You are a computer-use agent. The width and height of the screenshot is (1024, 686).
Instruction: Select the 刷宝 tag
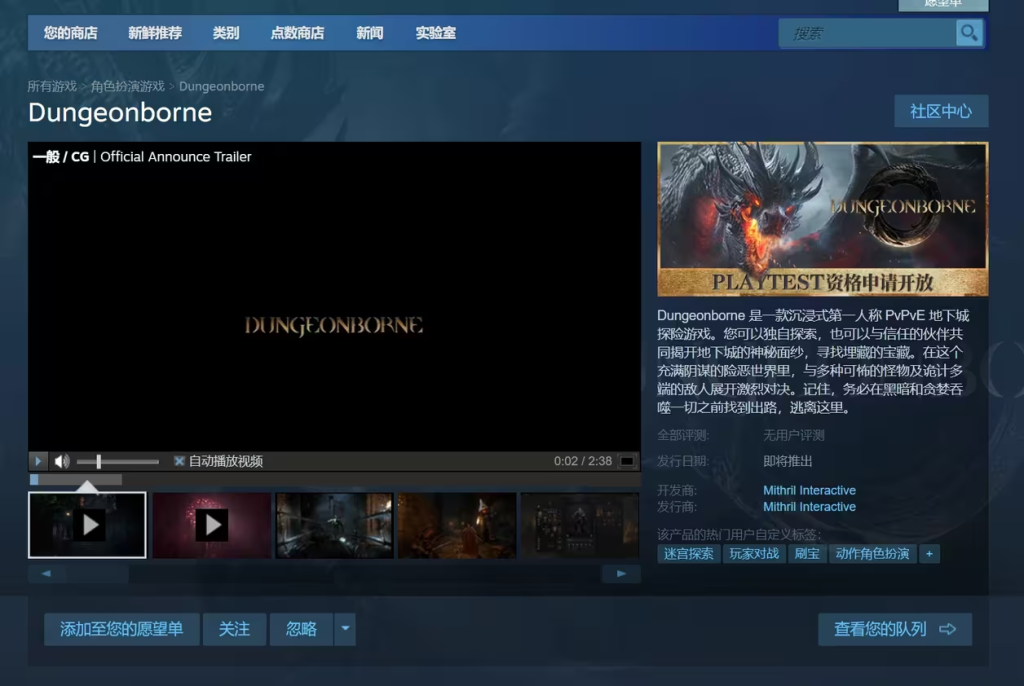tap(807, 554)
